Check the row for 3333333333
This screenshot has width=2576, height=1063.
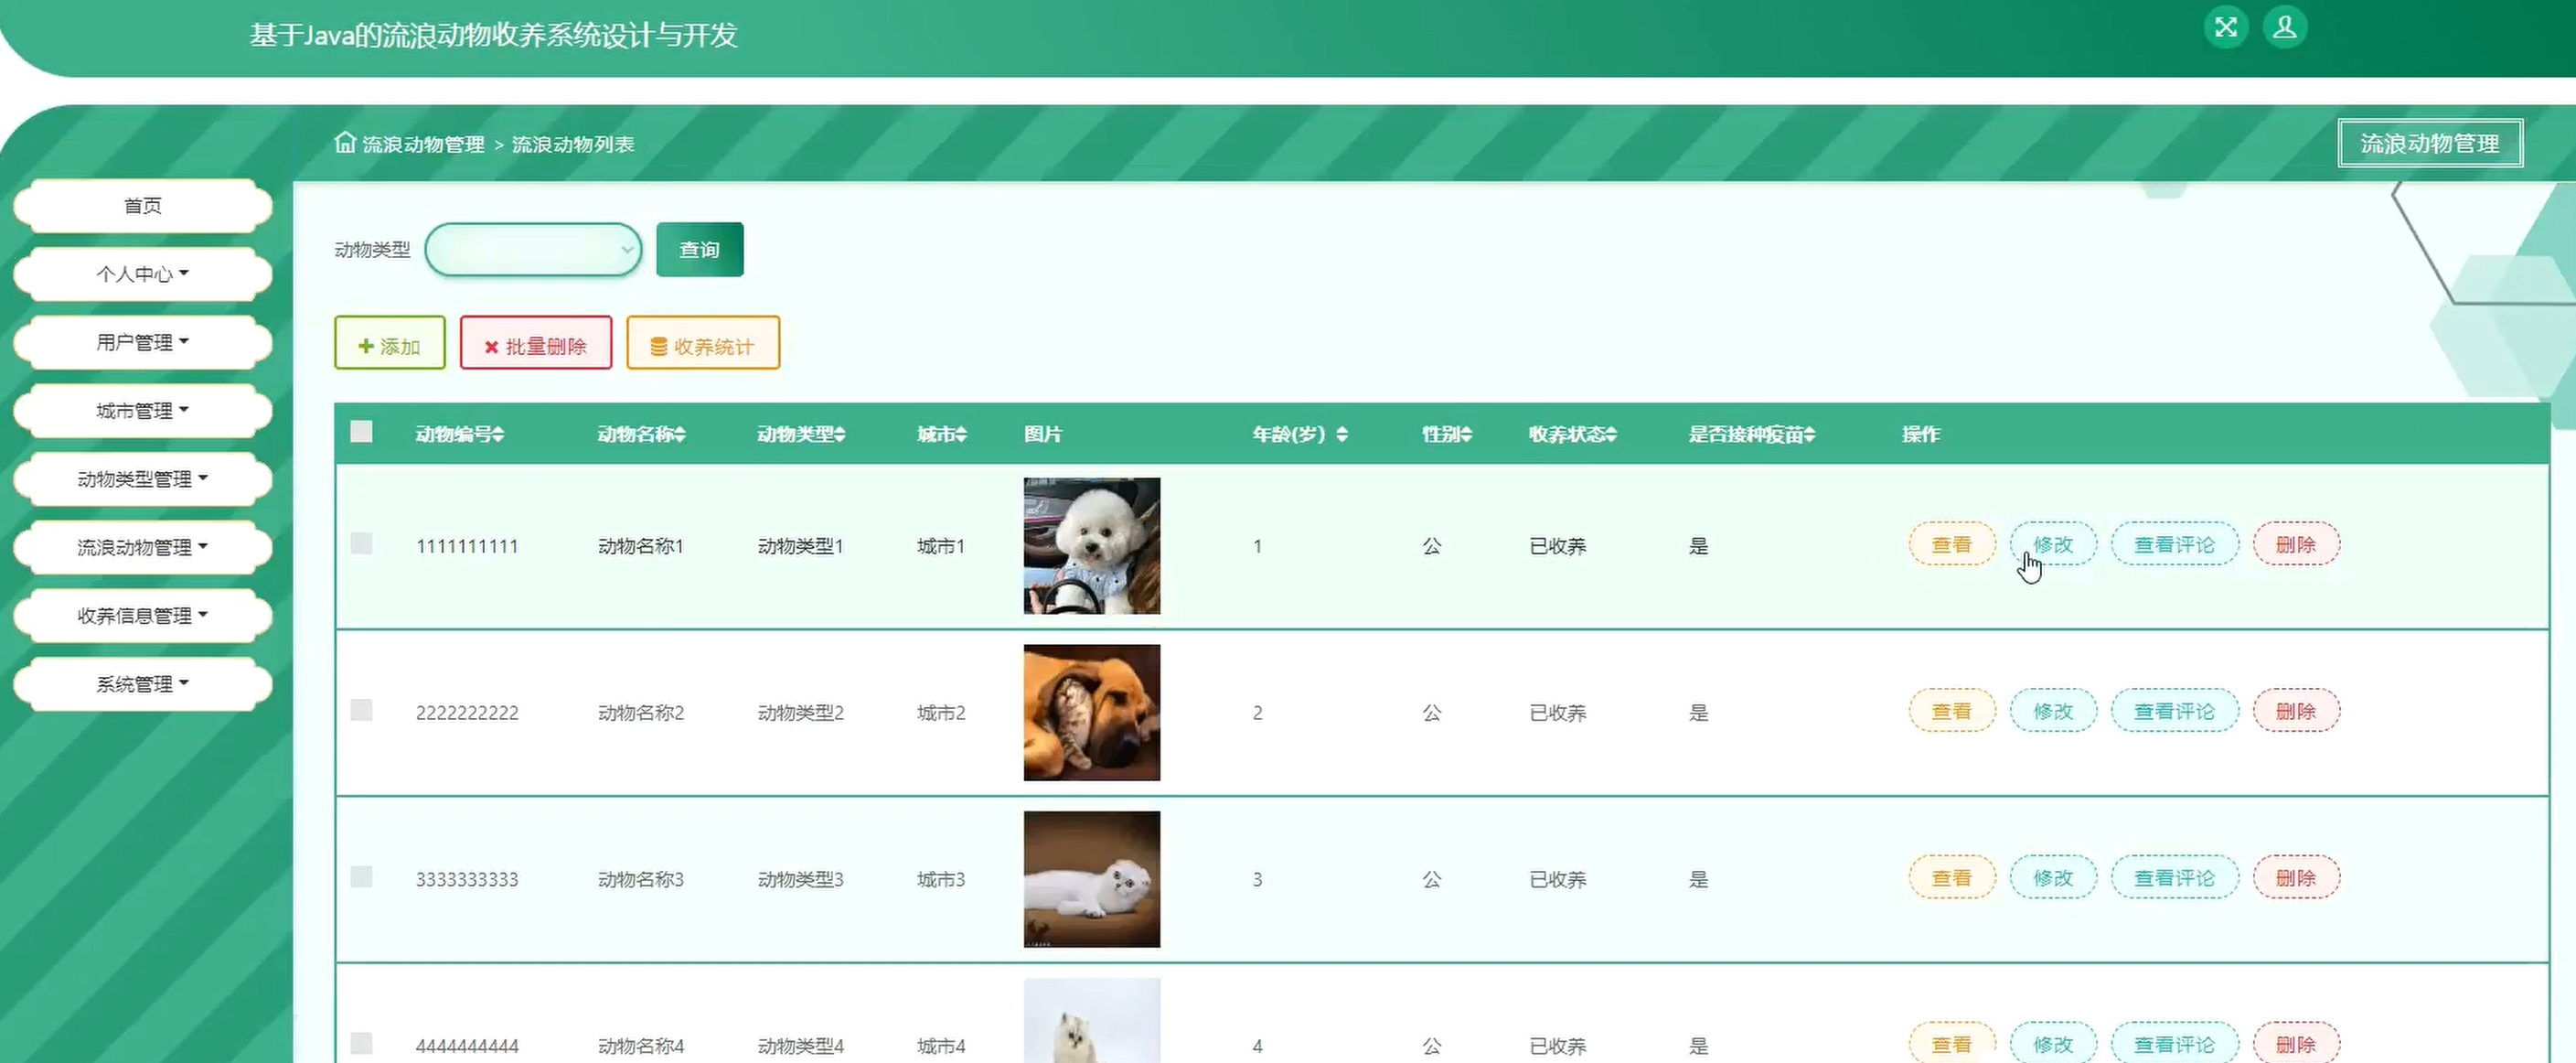(x=361, y=877)
